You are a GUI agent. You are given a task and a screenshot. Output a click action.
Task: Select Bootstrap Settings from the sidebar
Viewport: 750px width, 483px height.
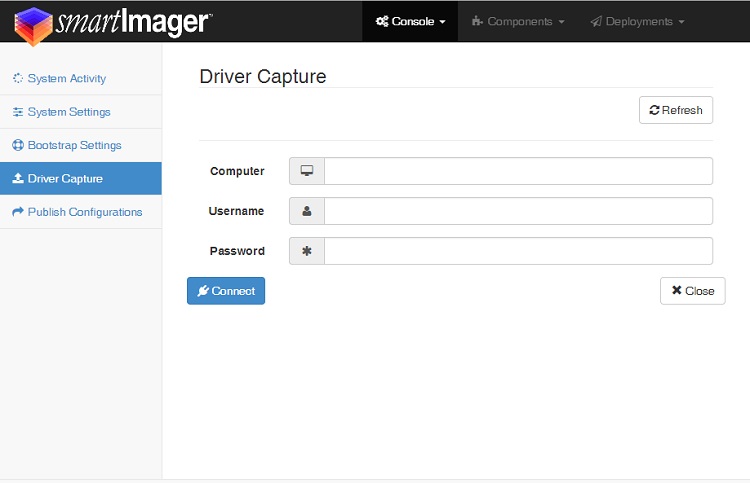[74, 145]
